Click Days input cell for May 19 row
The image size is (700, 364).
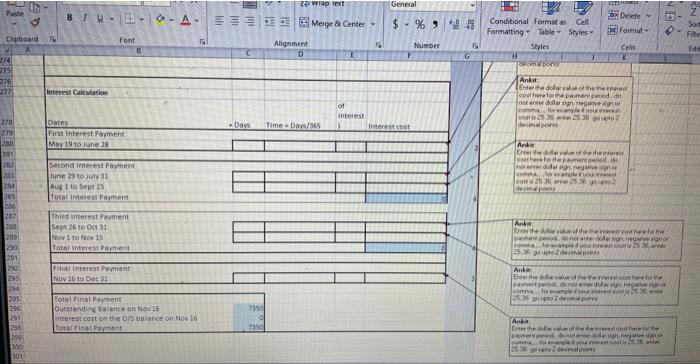pyautogui.click(x=248, y=146)
